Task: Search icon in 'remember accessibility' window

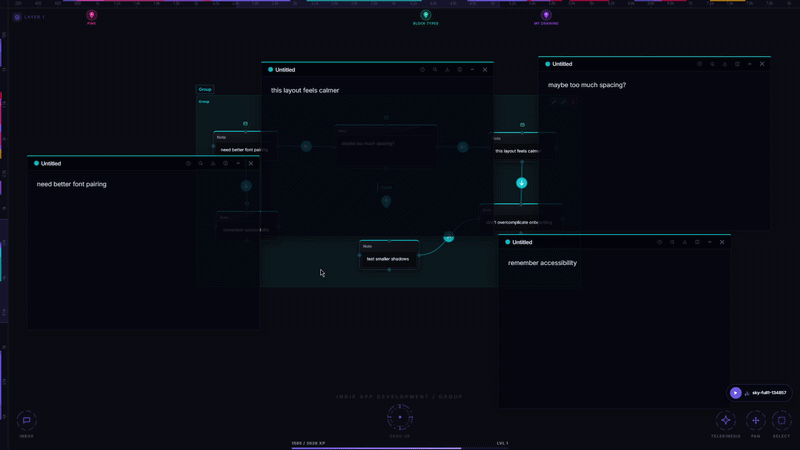Action: (x=672, y=242)
